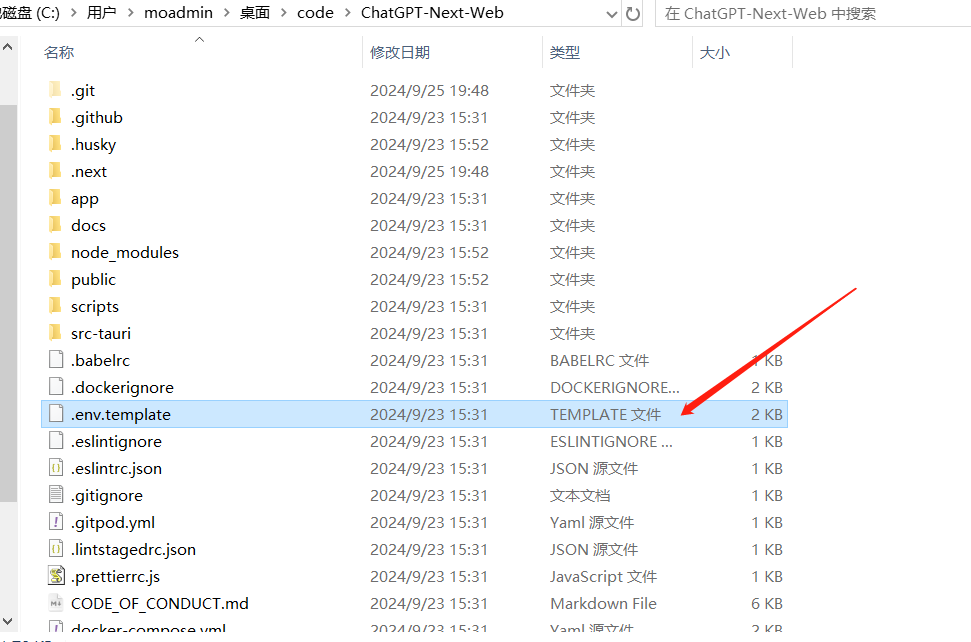The height and width of the screenshot is (642, 971).
Task: Navigate to code breadcrumb
Action: 315,13
